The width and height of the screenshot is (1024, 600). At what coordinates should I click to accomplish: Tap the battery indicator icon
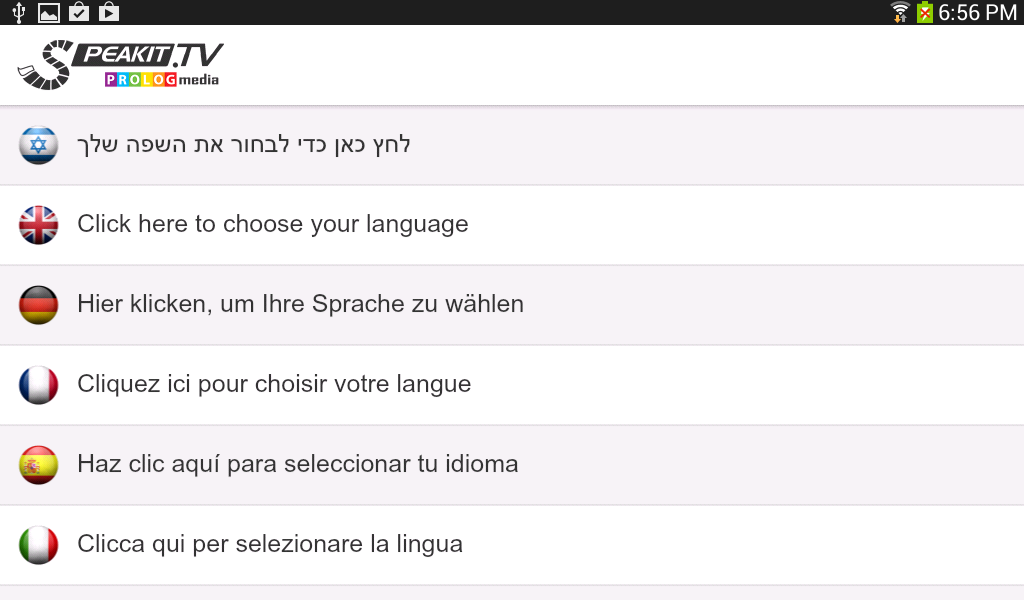pos(925,12)
